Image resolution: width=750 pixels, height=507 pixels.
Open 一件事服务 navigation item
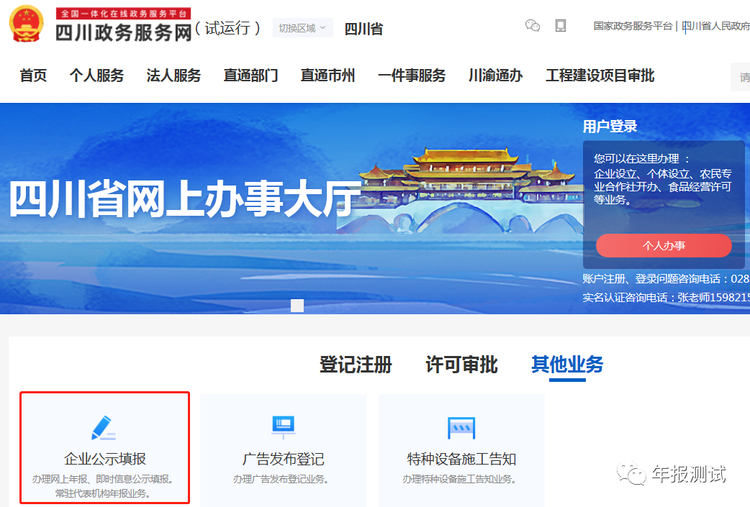(411, 75)
